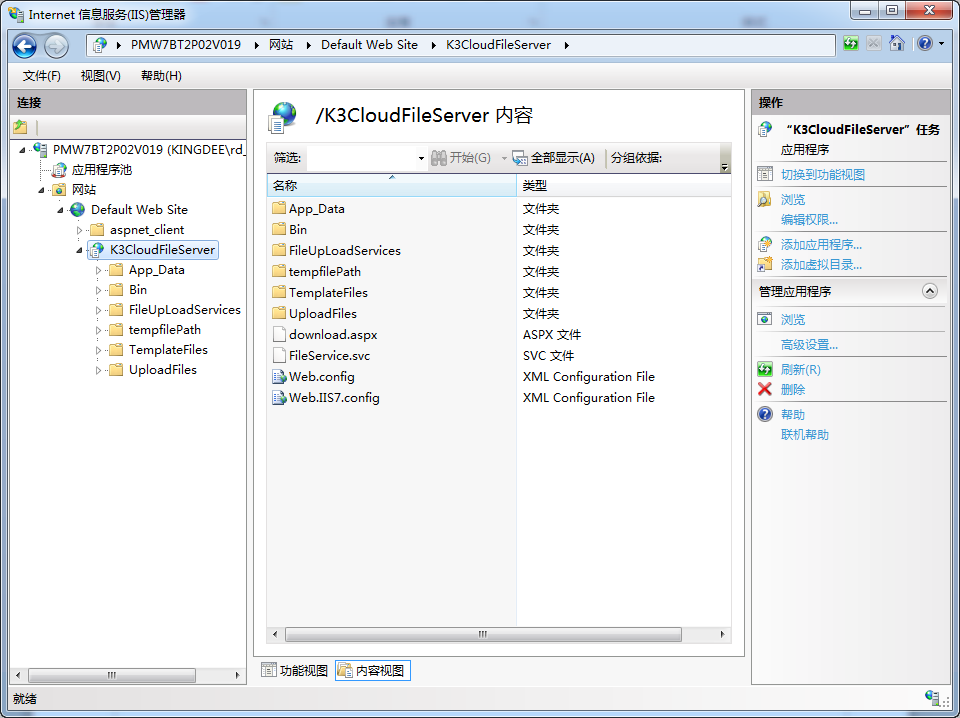The image size is (960, 718).
Task: Open the dropdown arrow next to Help icon
Action: [x=942, y=43]
